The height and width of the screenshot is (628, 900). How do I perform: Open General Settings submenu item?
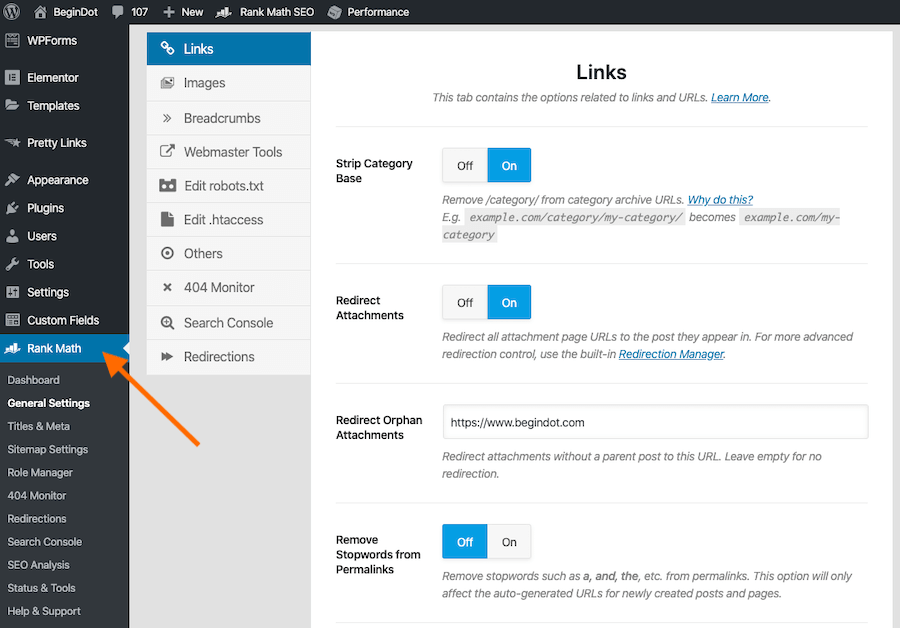48,403
